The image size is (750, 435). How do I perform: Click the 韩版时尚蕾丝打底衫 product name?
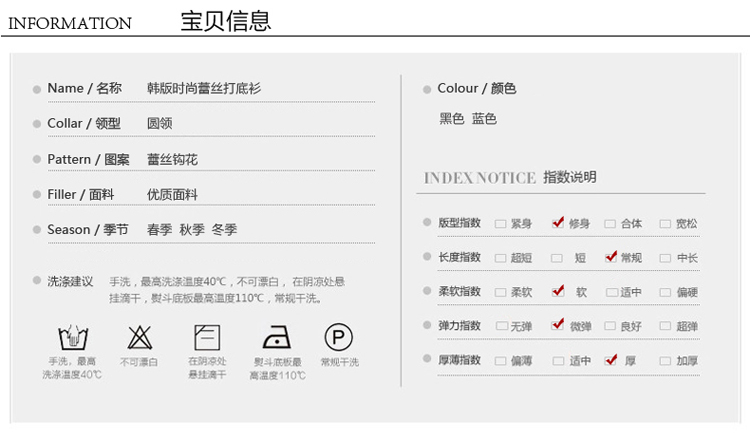[x=204, y=89]
